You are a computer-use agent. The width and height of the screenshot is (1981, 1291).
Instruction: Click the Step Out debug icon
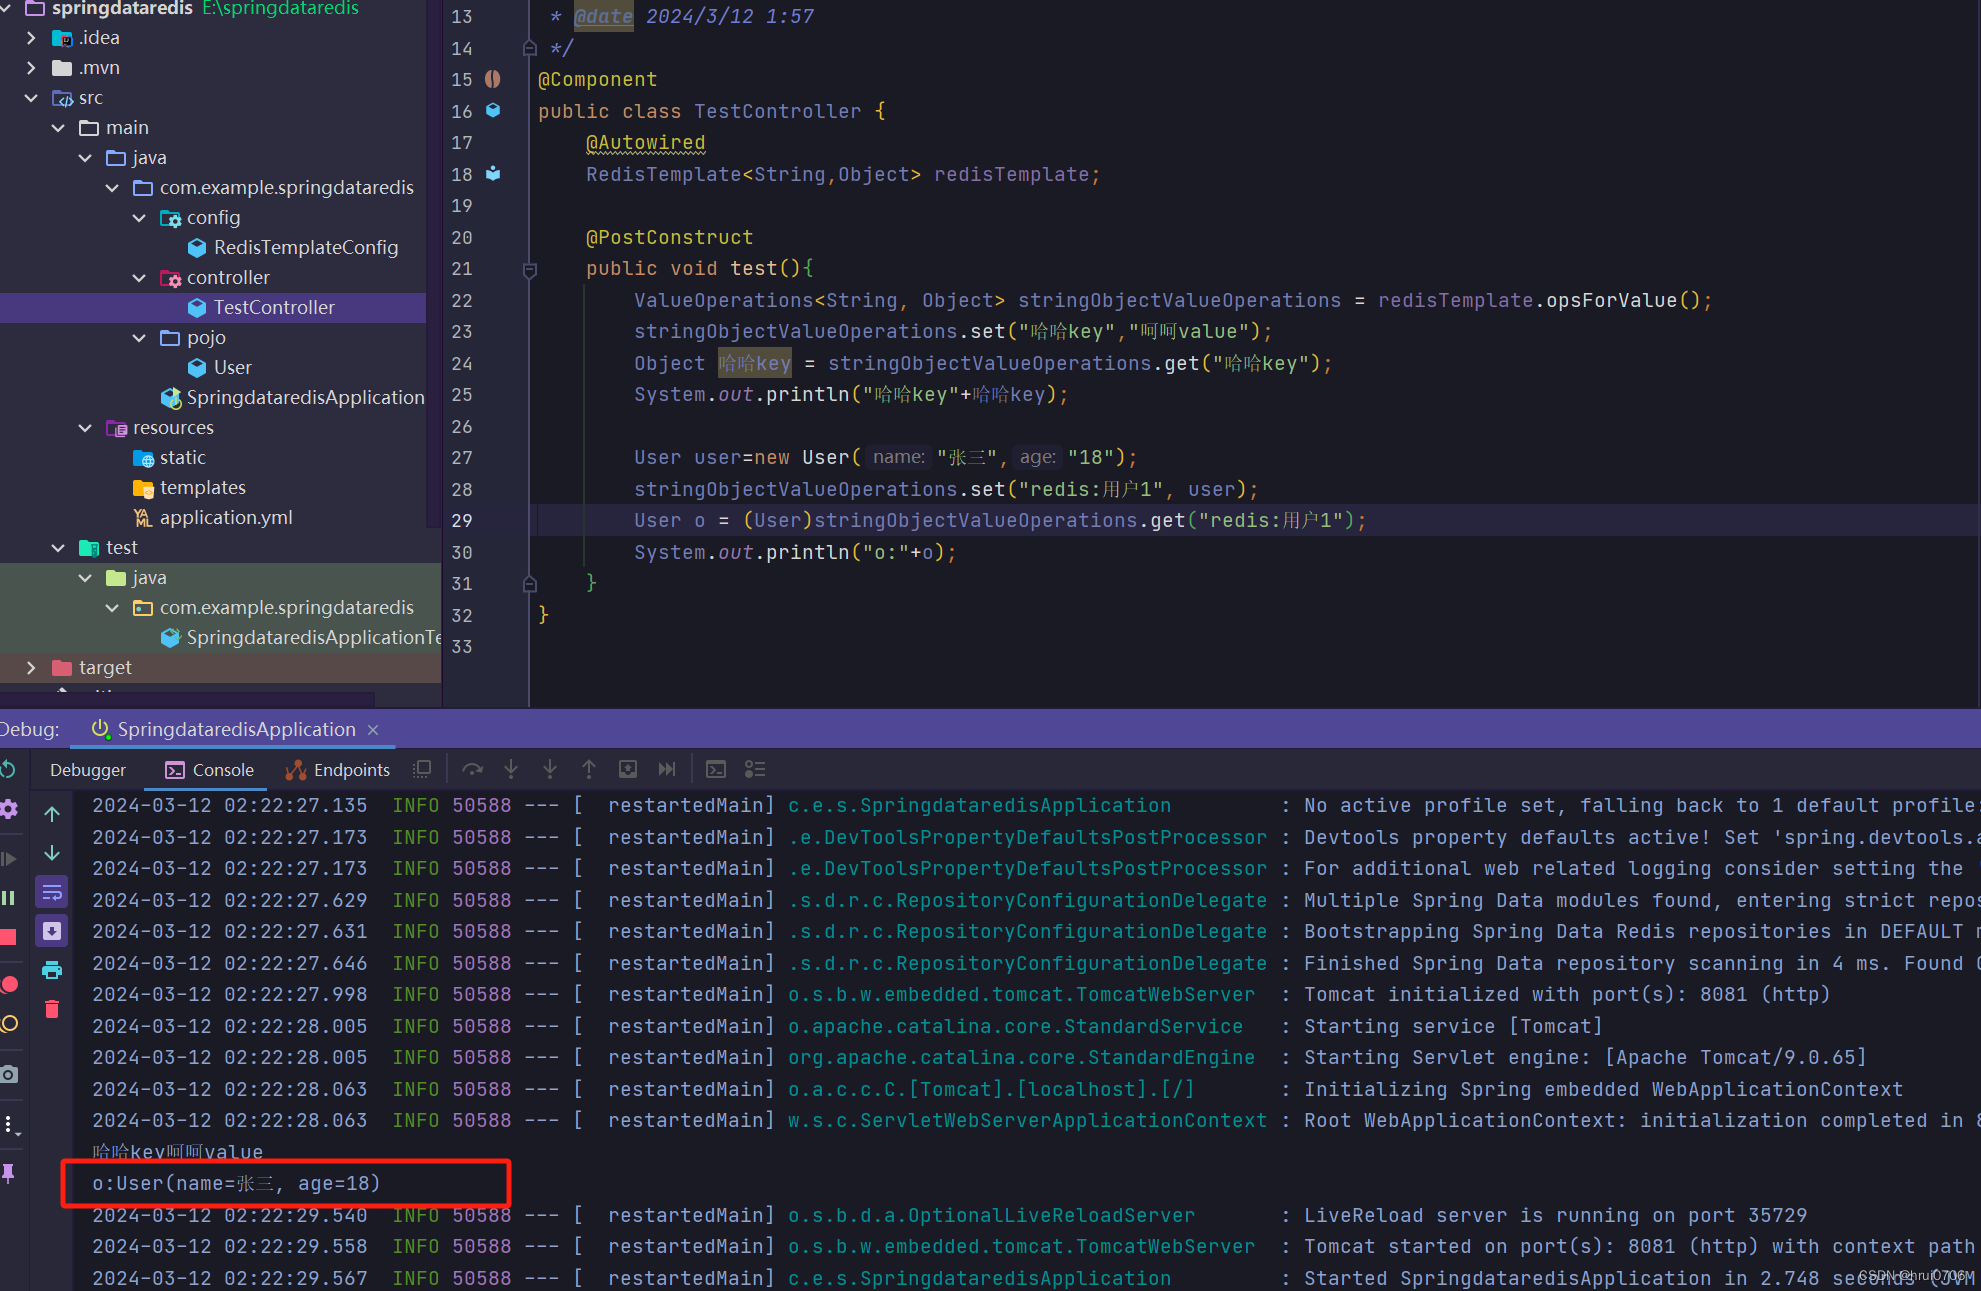point(589,769)
